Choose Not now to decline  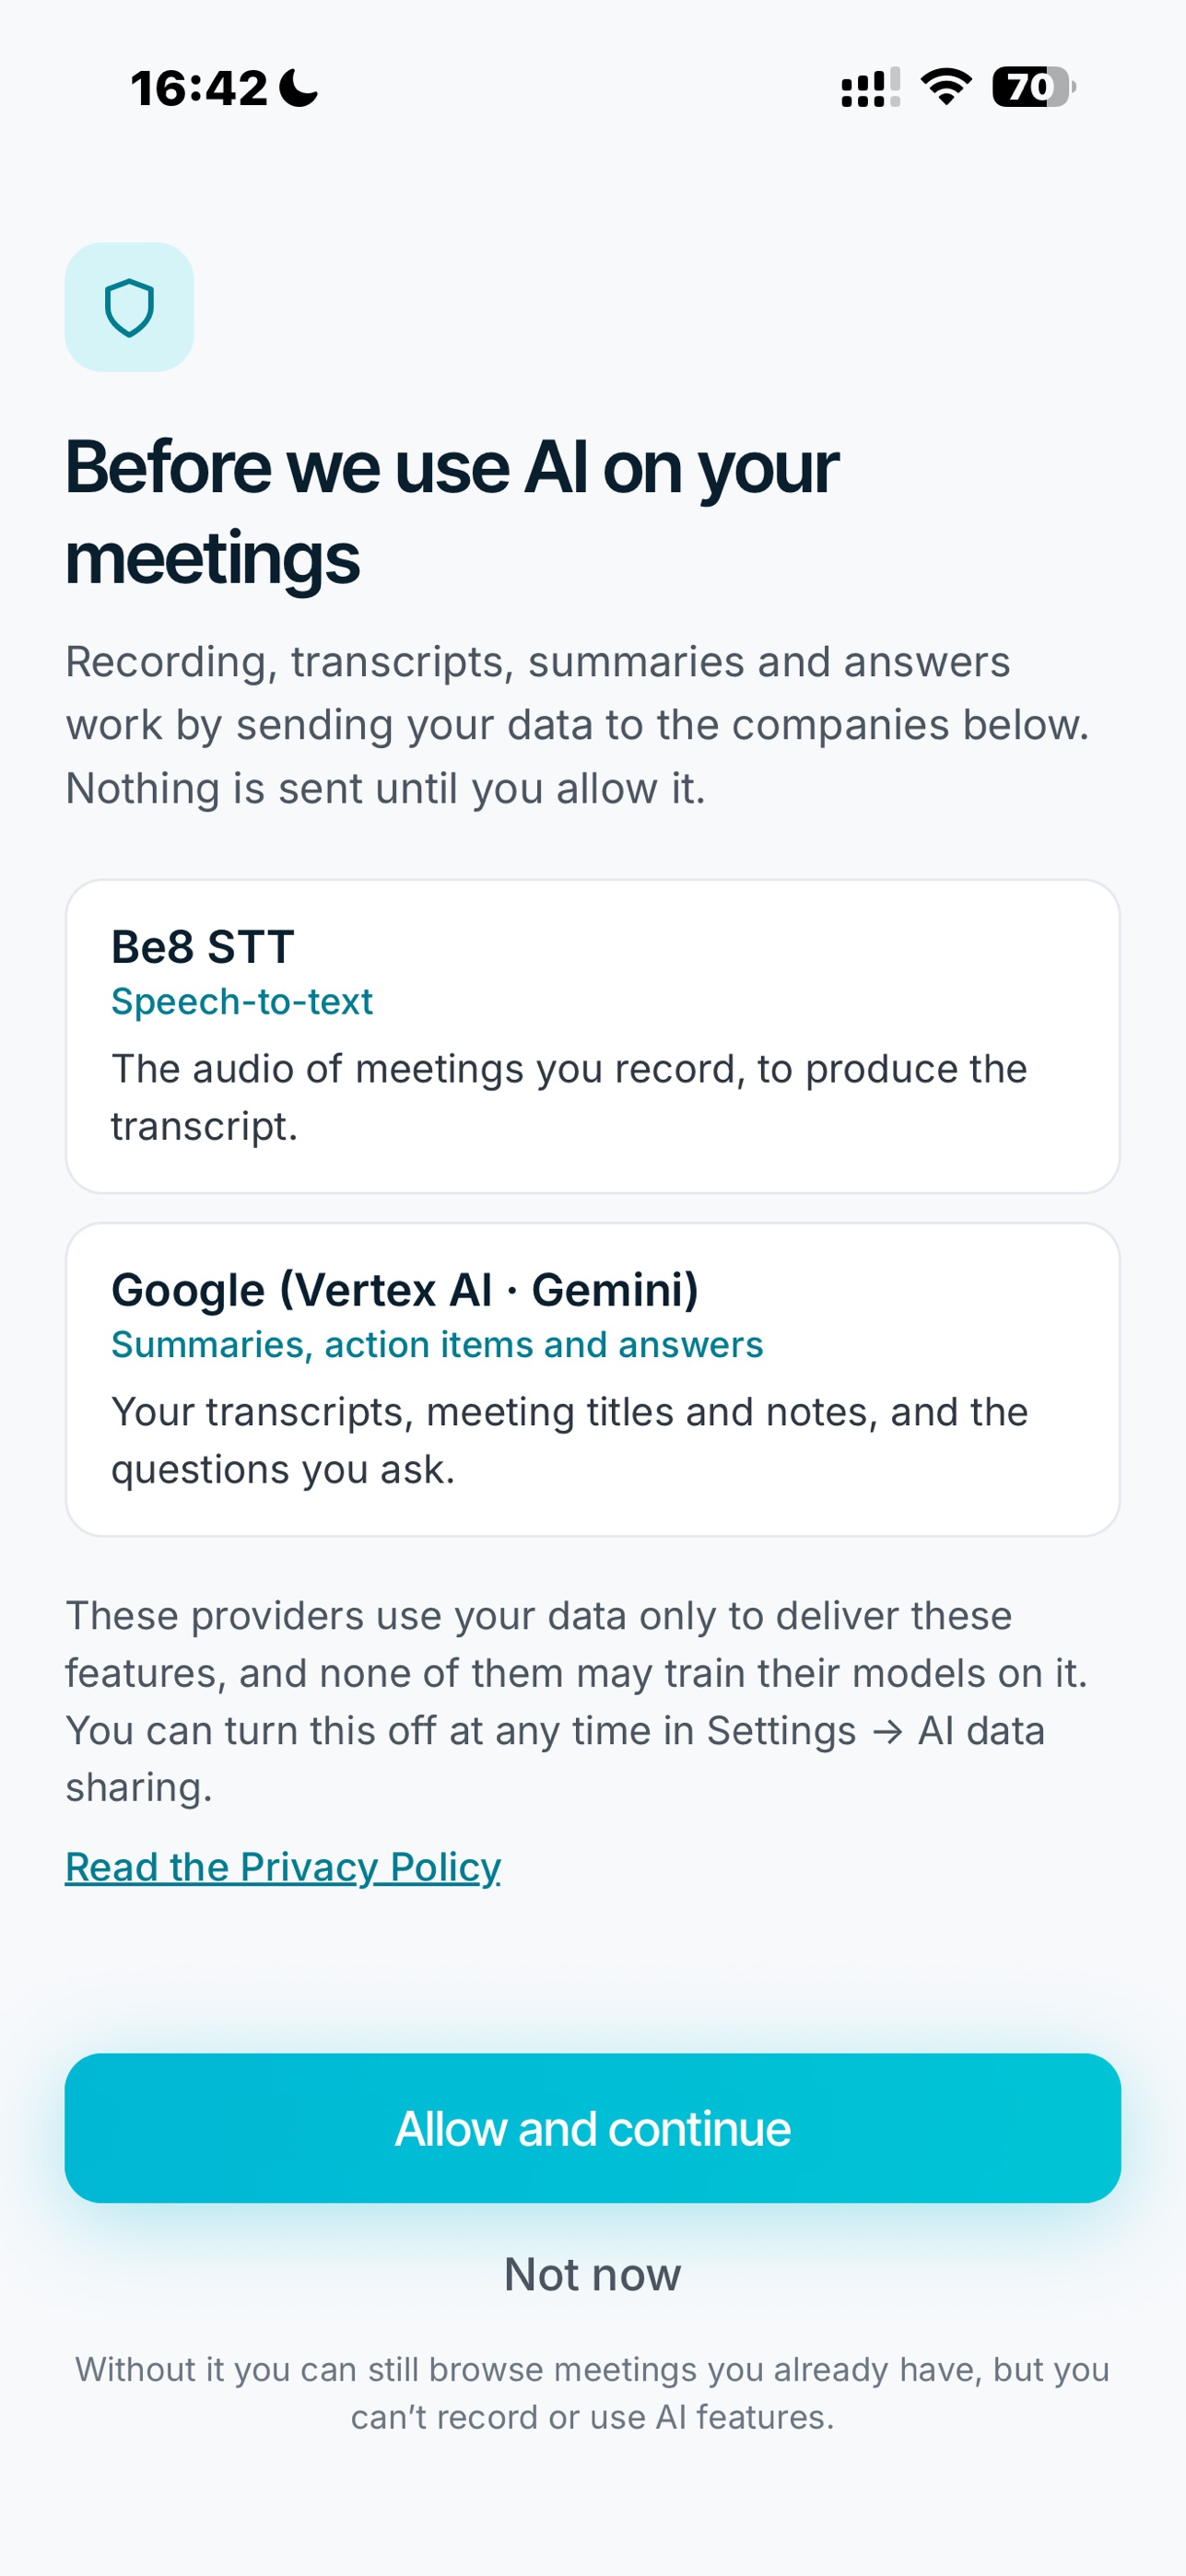coord(593,2274)
